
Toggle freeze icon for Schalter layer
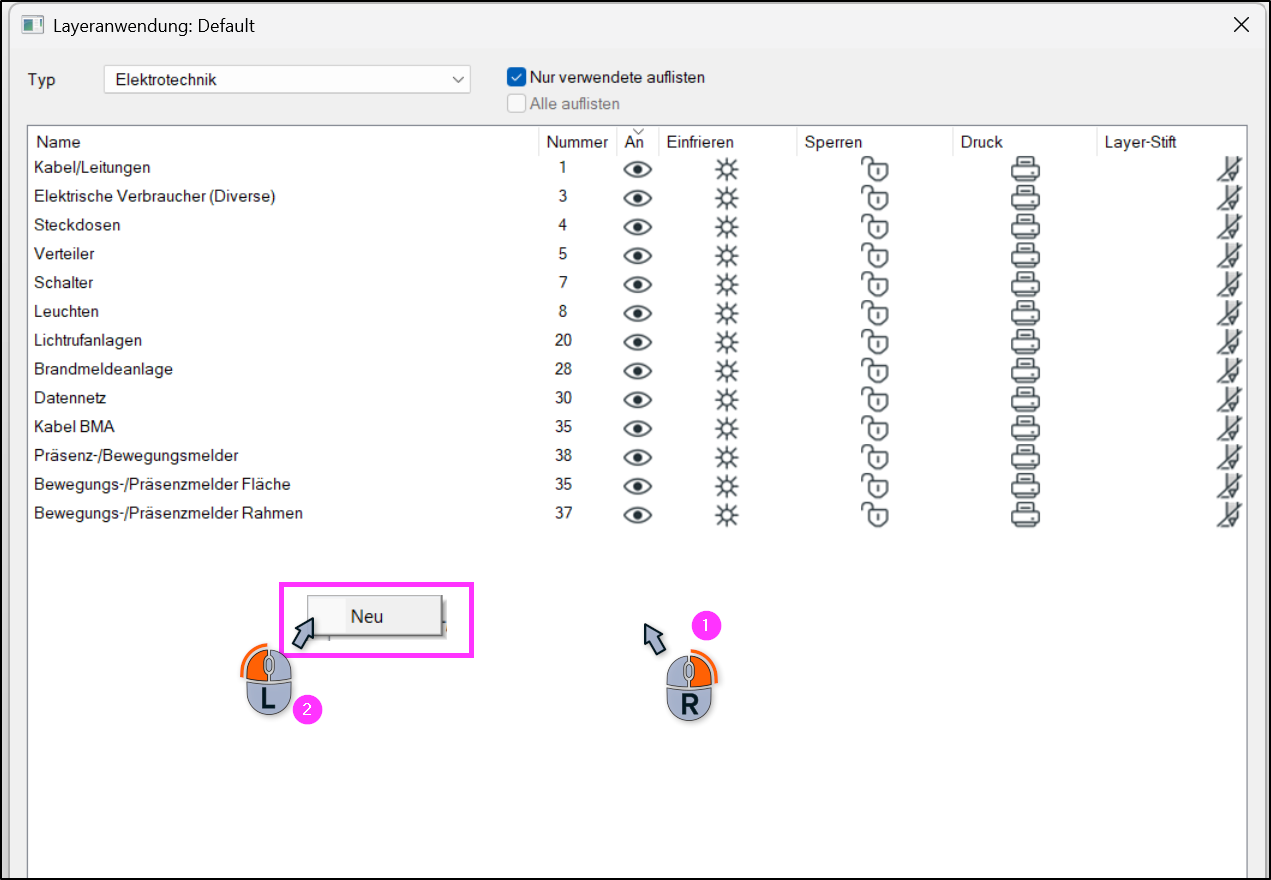coord(726,284)
